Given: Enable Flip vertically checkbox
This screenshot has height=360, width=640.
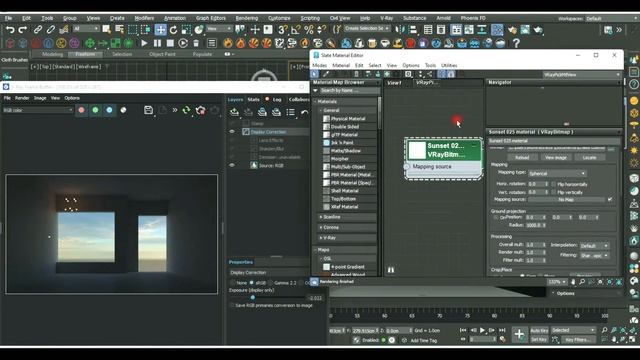Looking at the screenshot, I should (x=553, y=192).
